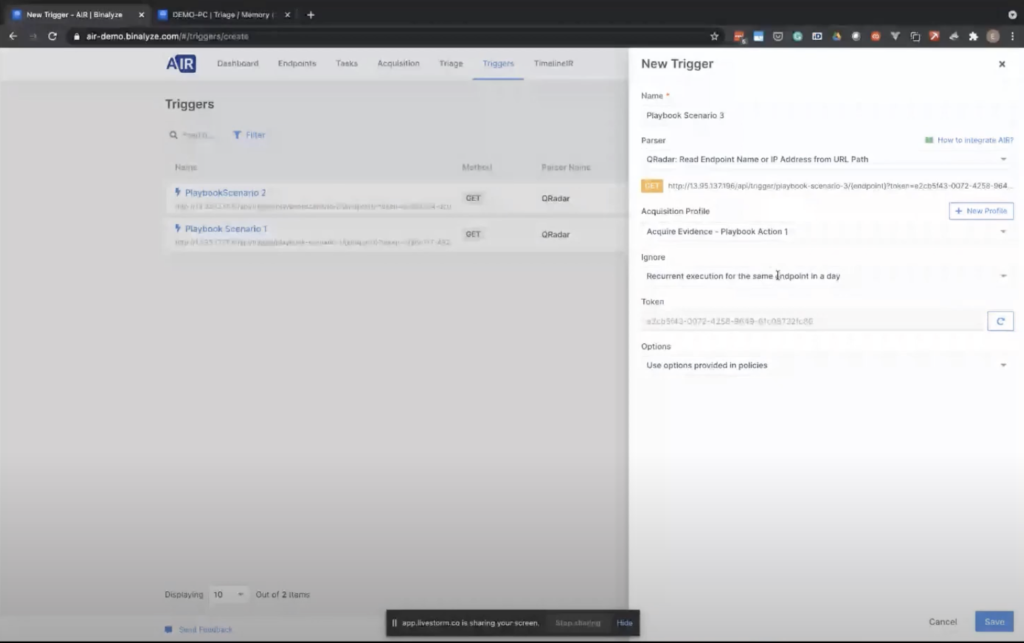
Task: Switch to the Acquisition tab
Action: 398,63
